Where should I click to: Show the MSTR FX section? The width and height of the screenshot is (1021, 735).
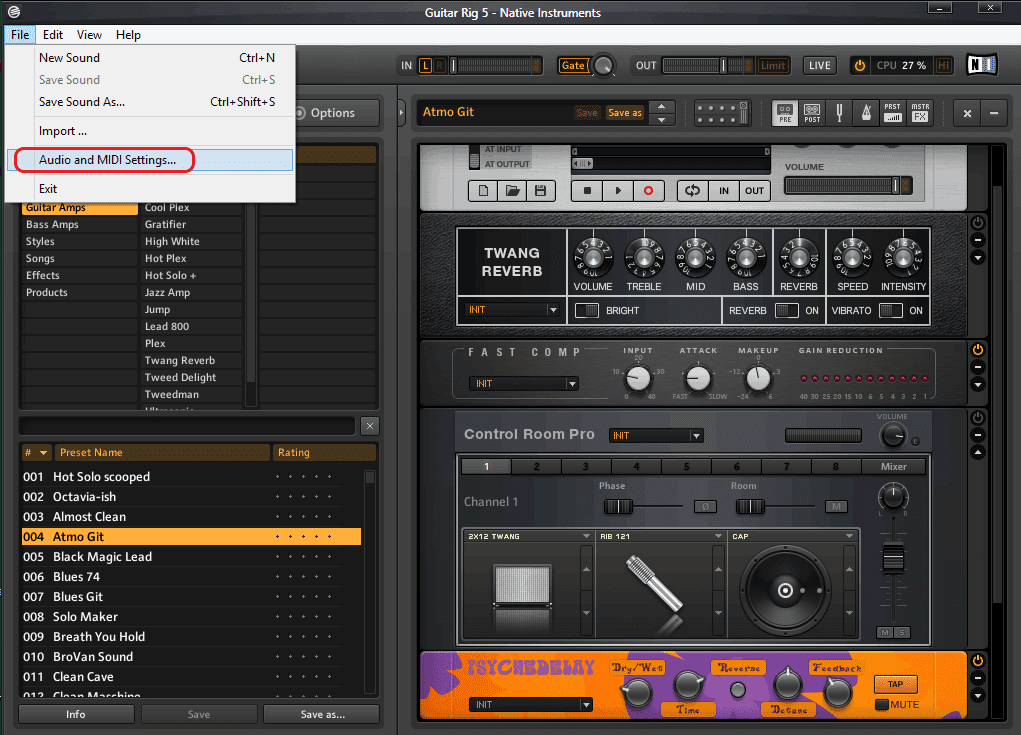point(920,113)
